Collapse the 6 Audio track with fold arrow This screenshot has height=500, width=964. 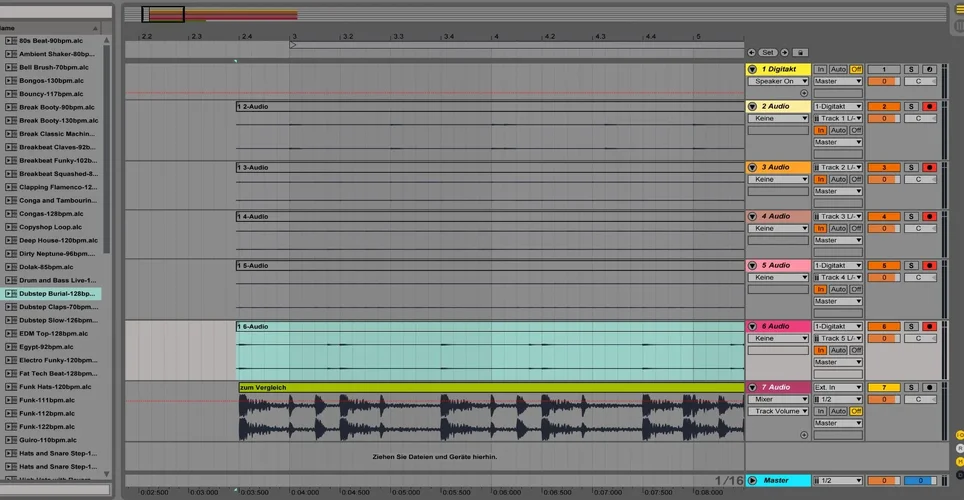[x=753, y=326]
